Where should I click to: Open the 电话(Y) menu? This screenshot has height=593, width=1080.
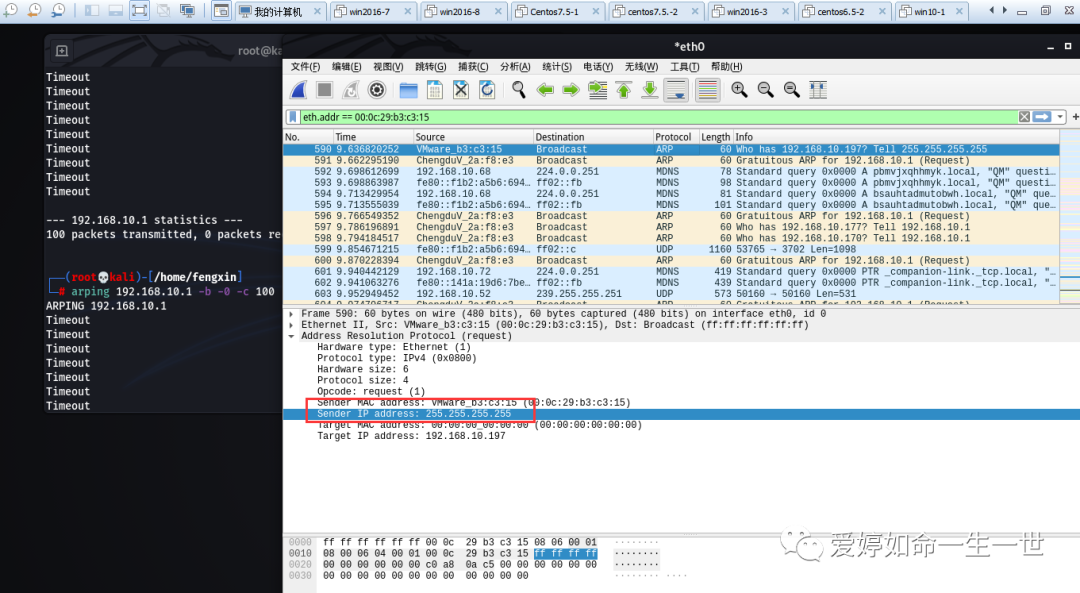[598, 67]
